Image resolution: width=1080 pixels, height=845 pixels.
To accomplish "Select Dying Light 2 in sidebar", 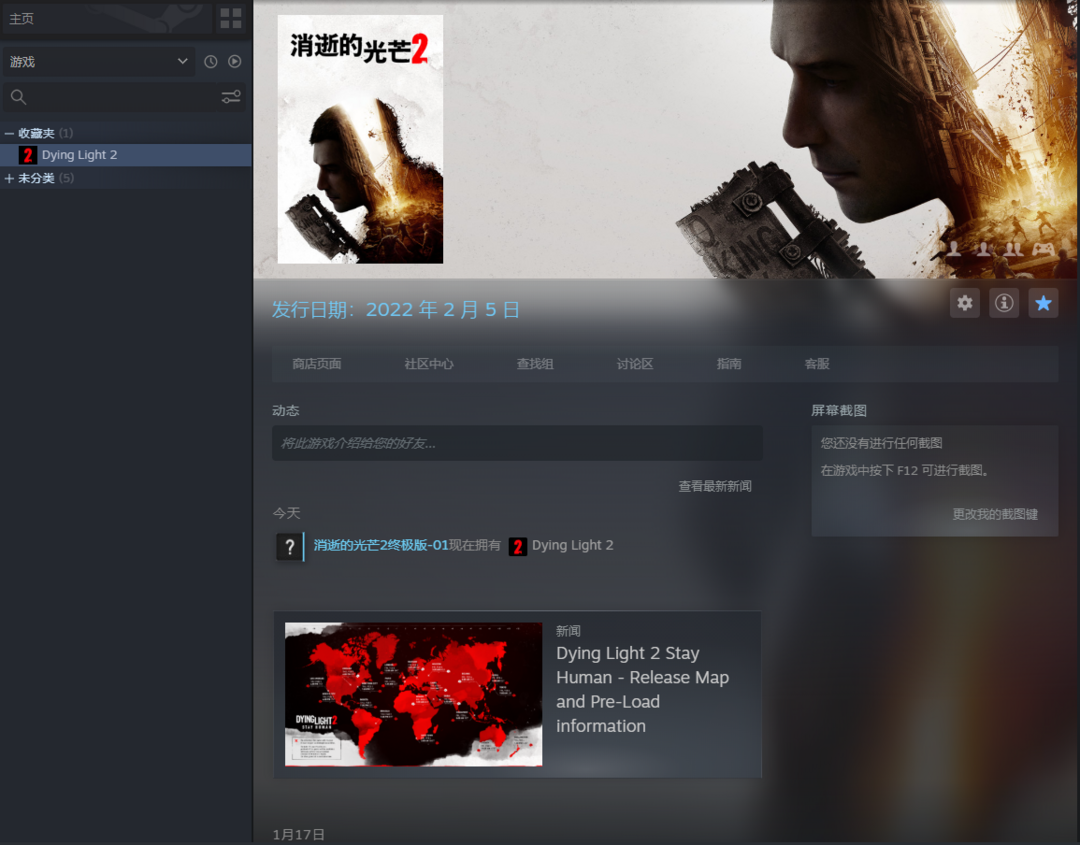I will (80, 155).
